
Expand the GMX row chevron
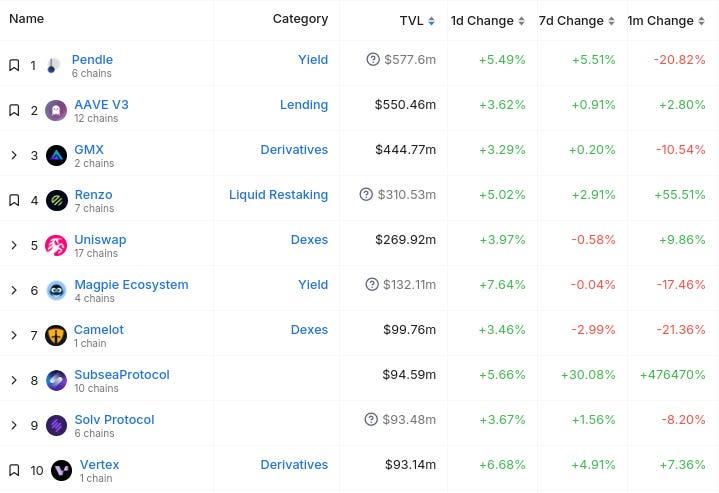click(x=14, y=156)
